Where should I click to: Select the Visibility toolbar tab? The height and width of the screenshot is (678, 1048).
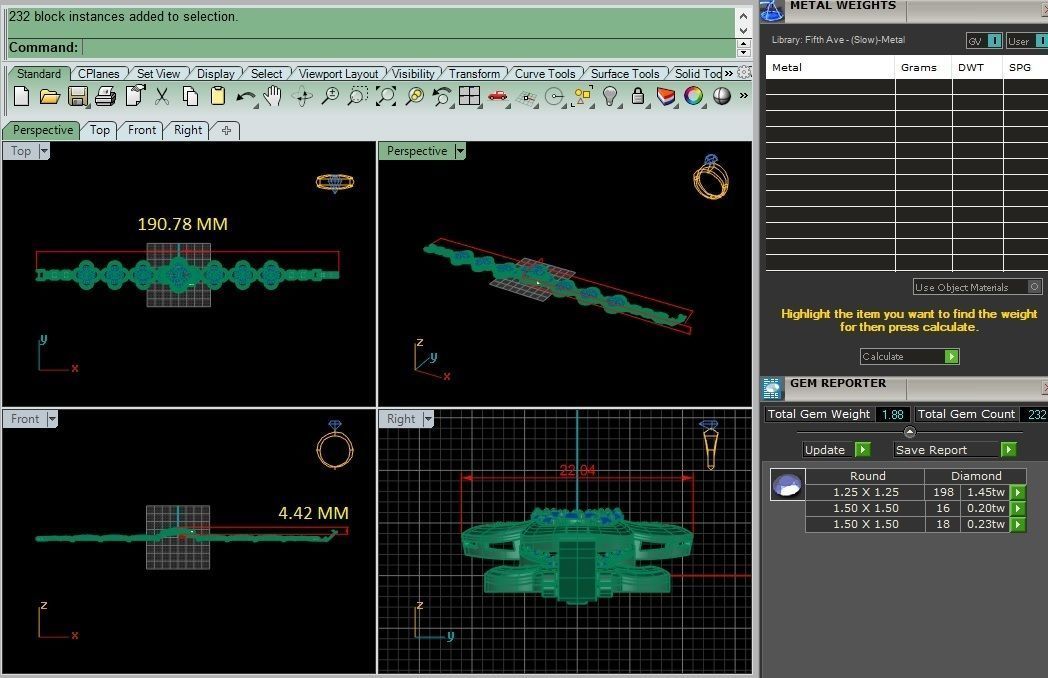413,74
